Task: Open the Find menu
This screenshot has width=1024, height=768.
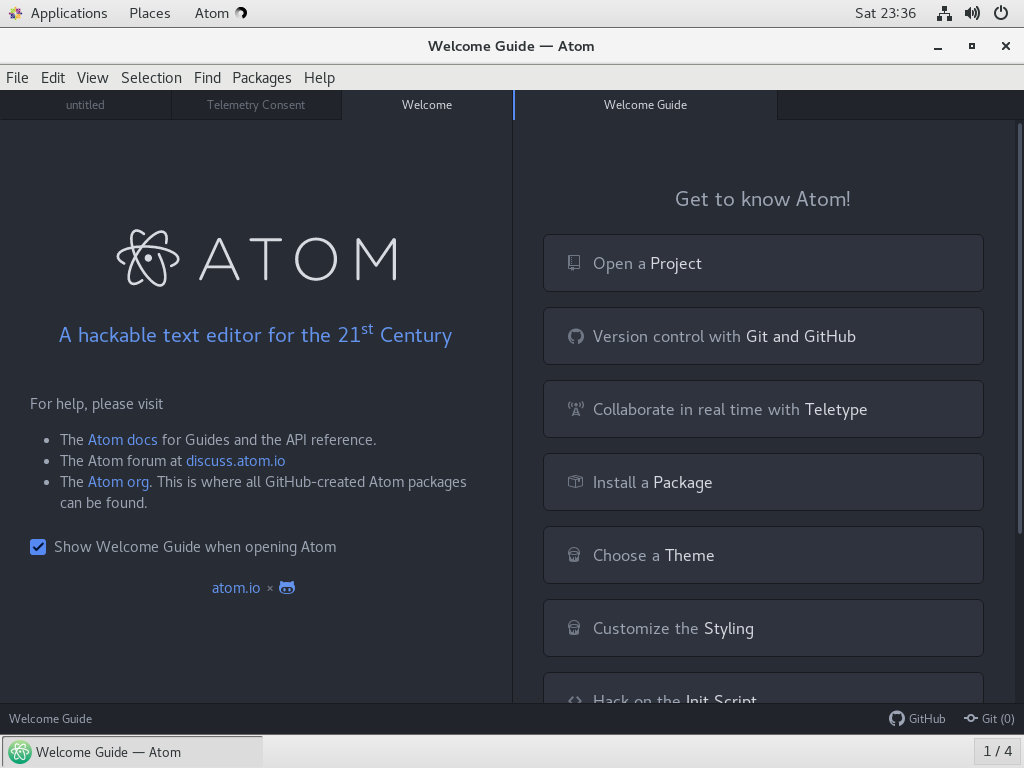Action: pyautogui.click(x=207, y=78)
